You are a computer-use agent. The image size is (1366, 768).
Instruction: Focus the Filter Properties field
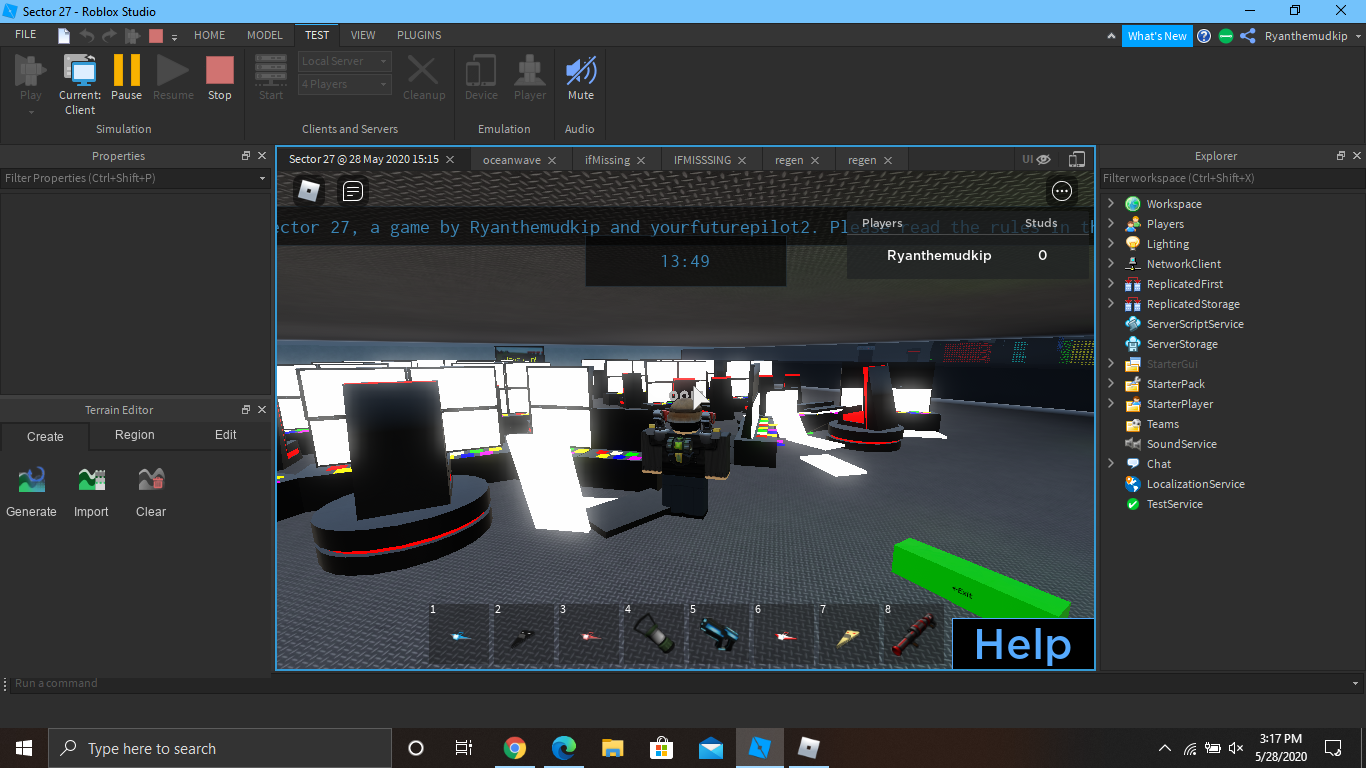(135, 178)
